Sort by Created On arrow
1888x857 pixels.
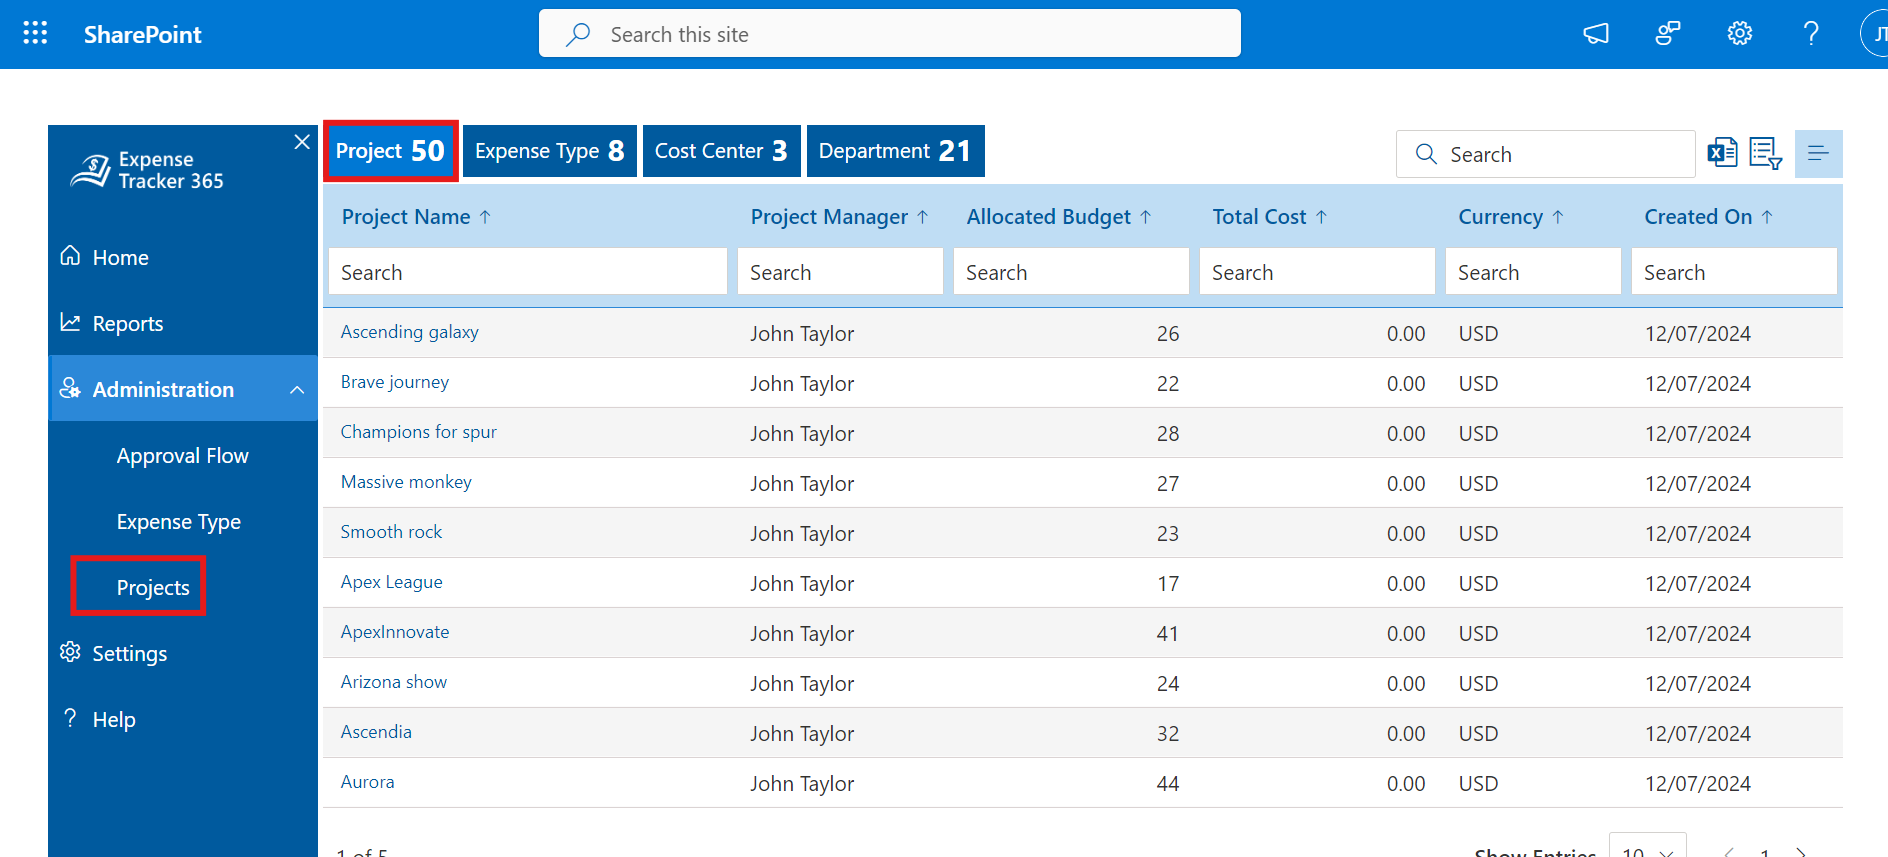(1767, 217)
